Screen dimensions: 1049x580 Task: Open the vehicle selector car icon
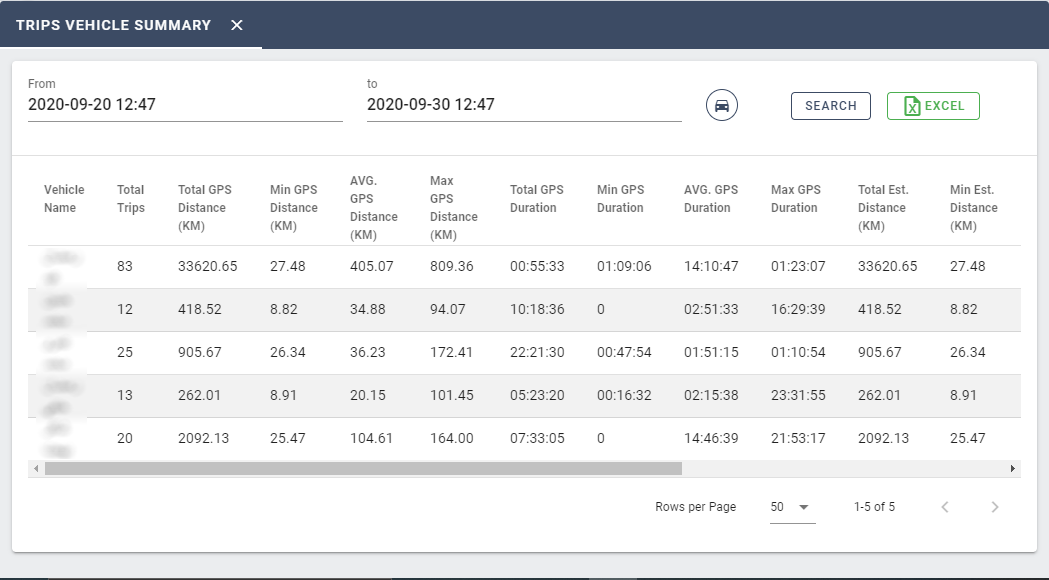(722, 105)
